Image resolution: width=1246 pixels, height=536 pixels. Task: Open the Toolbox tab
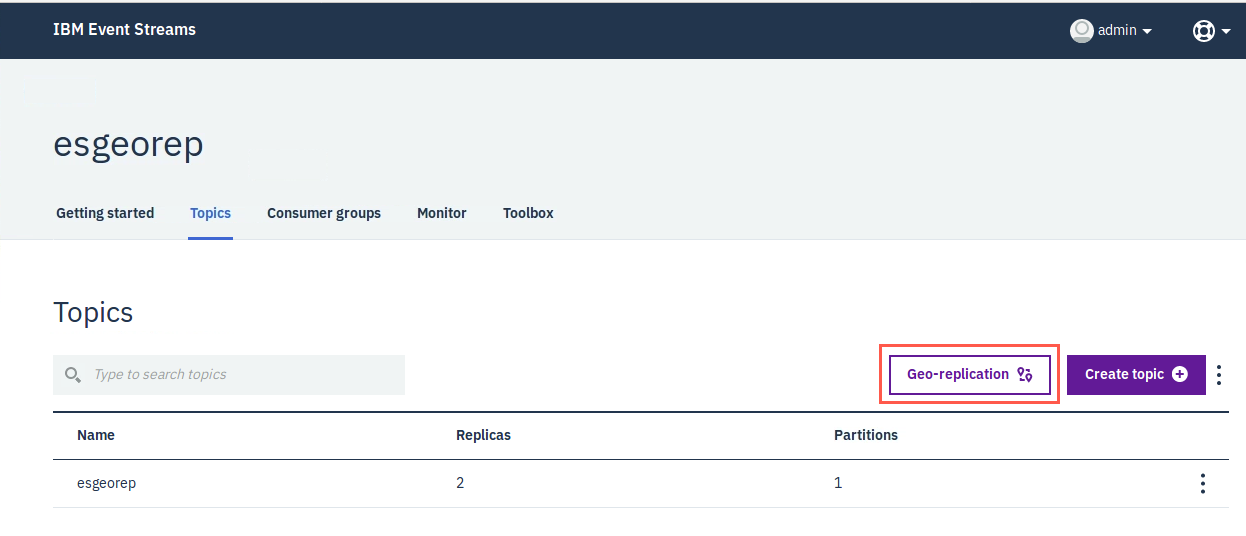(x=528, y=213)
